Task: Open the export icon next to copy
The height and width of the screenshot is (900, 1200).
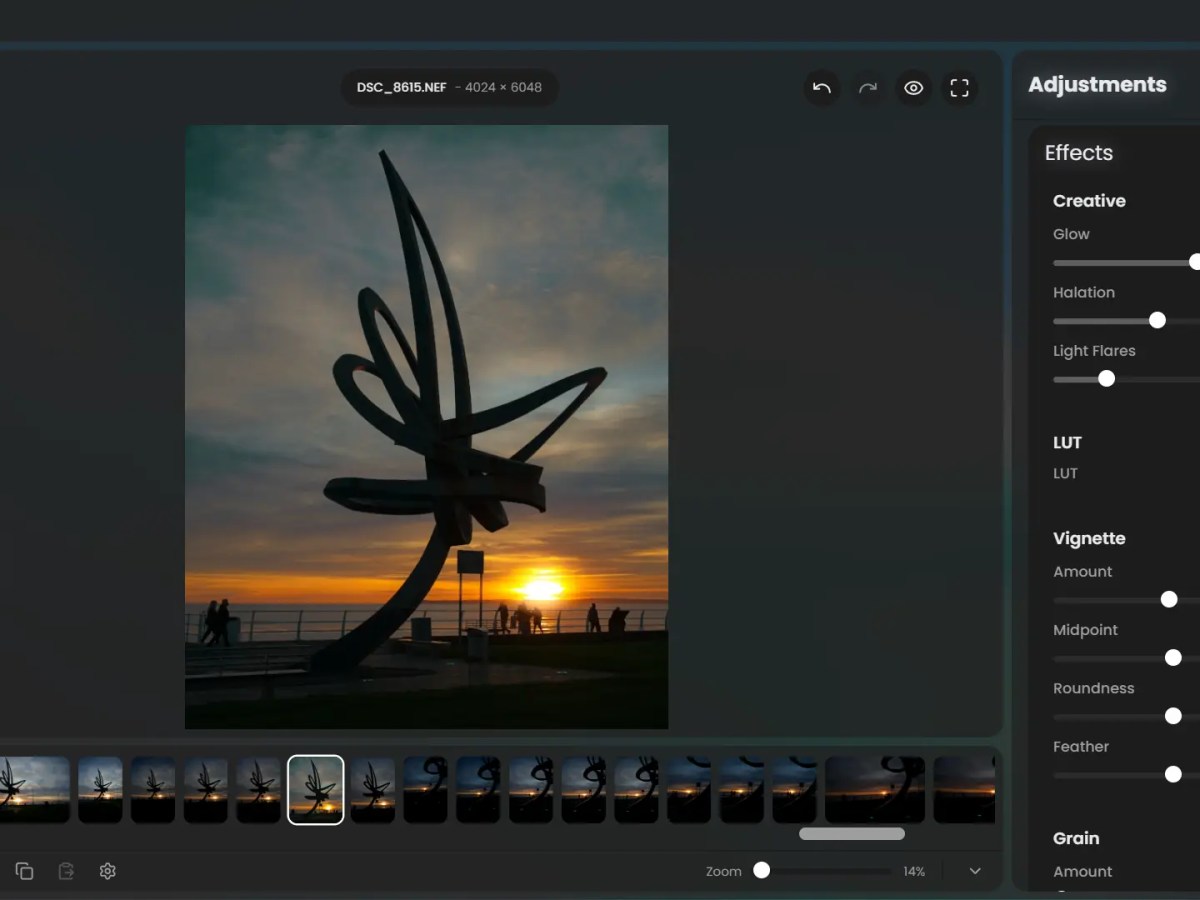Action: [66, 871]
